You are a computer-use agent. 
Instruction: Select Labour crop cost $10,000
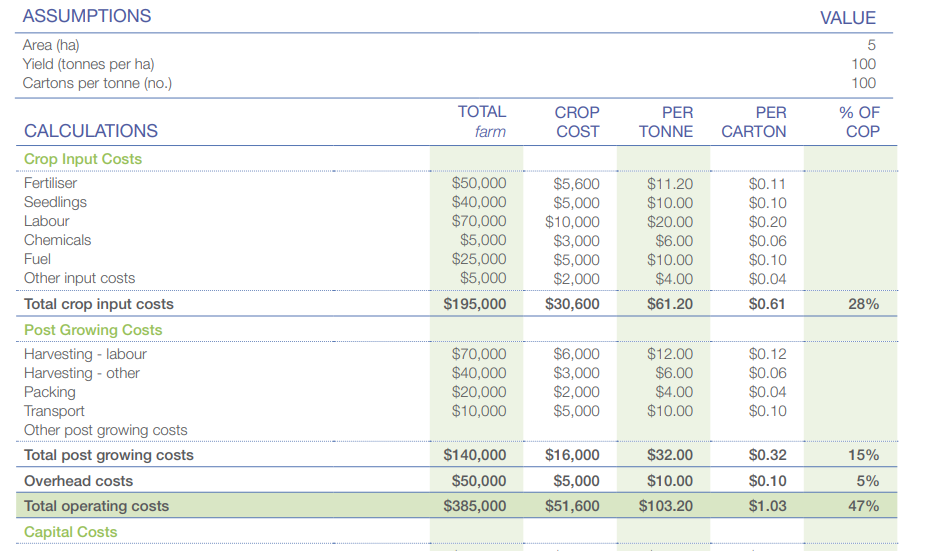point(572,222)
